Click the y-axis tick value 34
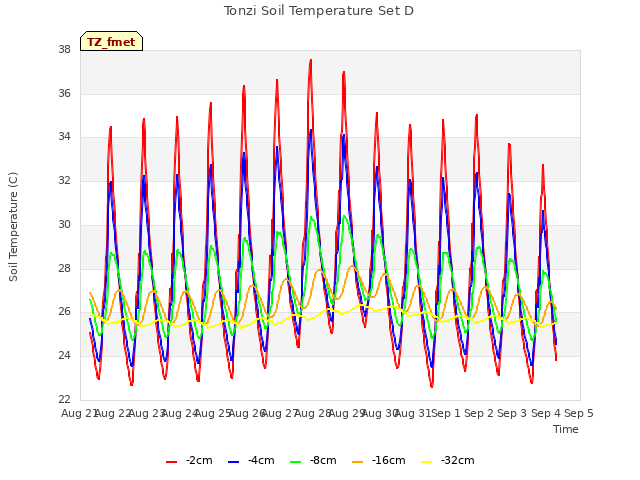 [x=64, y=136]
